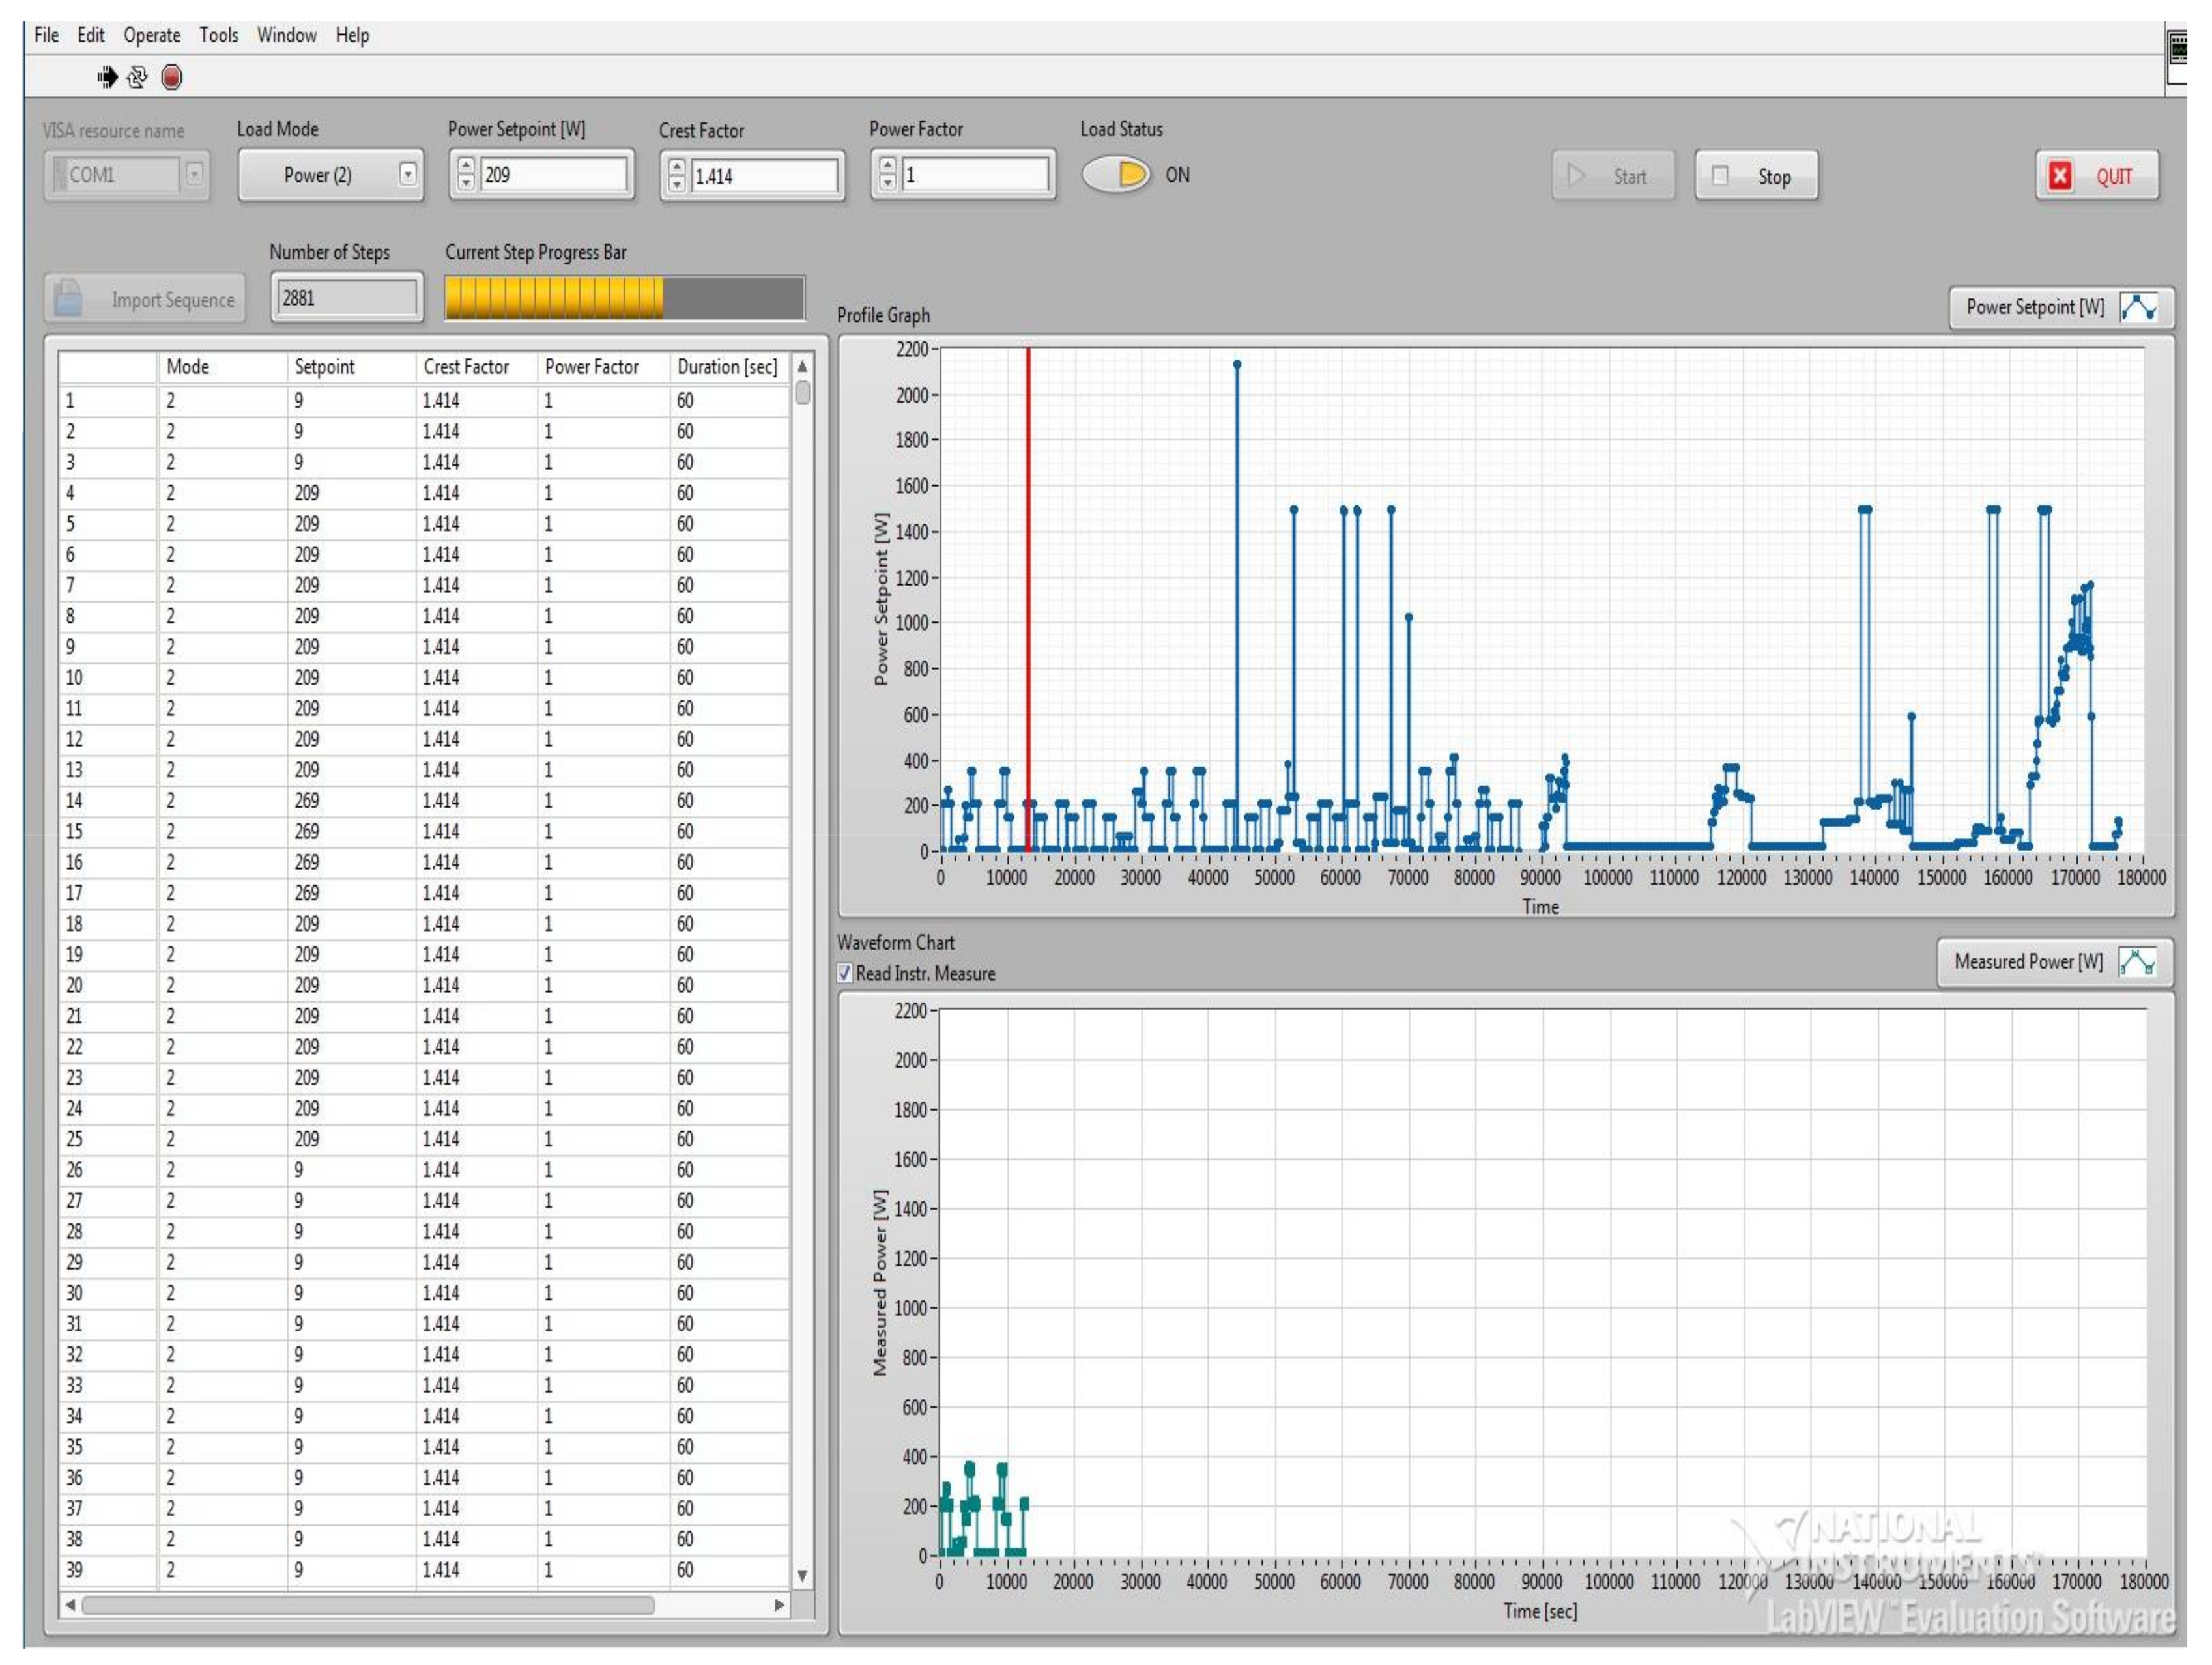Click the Run Continuously toolbar icon

pos(138,77)
